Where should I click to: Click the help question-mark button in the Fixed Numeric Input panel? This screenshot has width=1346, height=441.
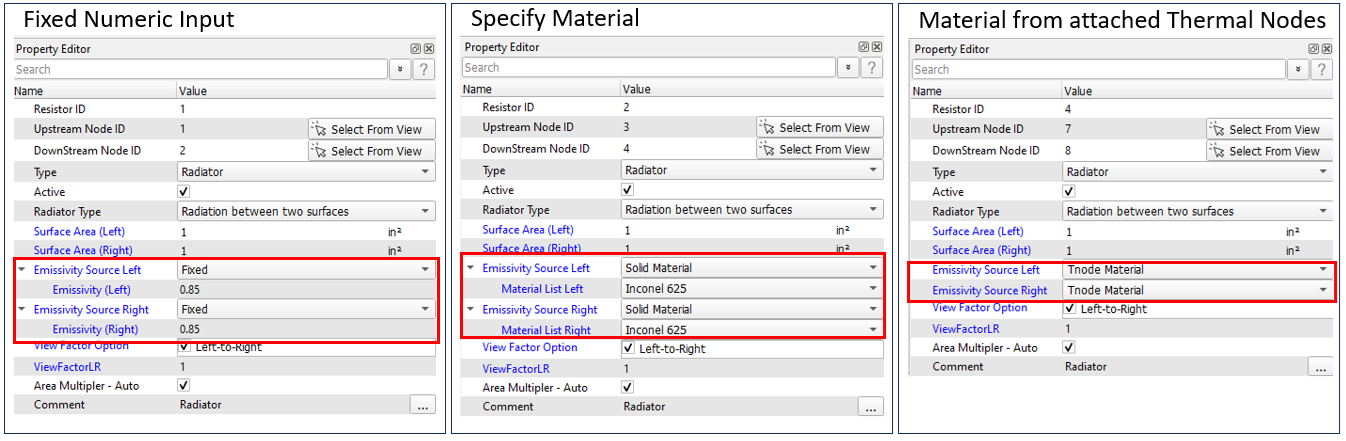[x=424, y=69]
